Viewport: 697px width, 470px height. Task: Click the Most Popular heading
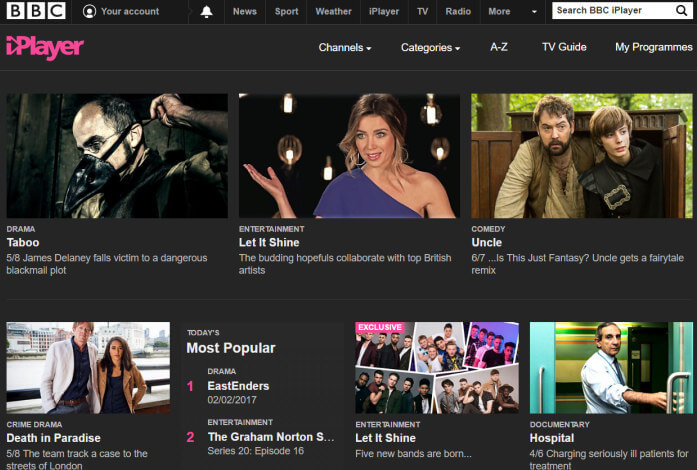tap(231, 348)
